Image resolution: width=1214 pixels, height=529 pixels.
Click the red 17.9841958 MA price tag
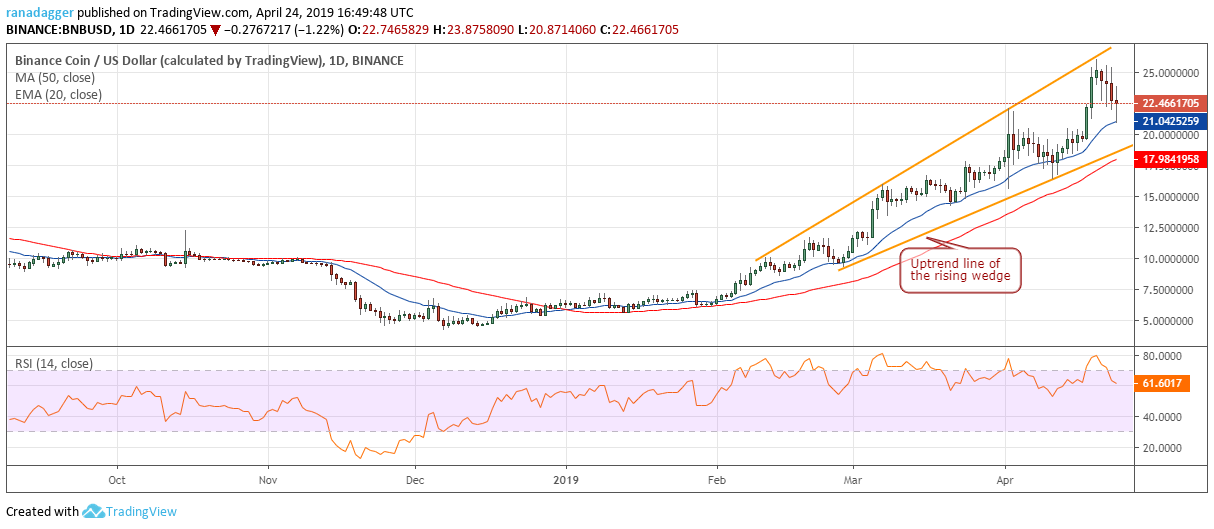coord(1172,159)
